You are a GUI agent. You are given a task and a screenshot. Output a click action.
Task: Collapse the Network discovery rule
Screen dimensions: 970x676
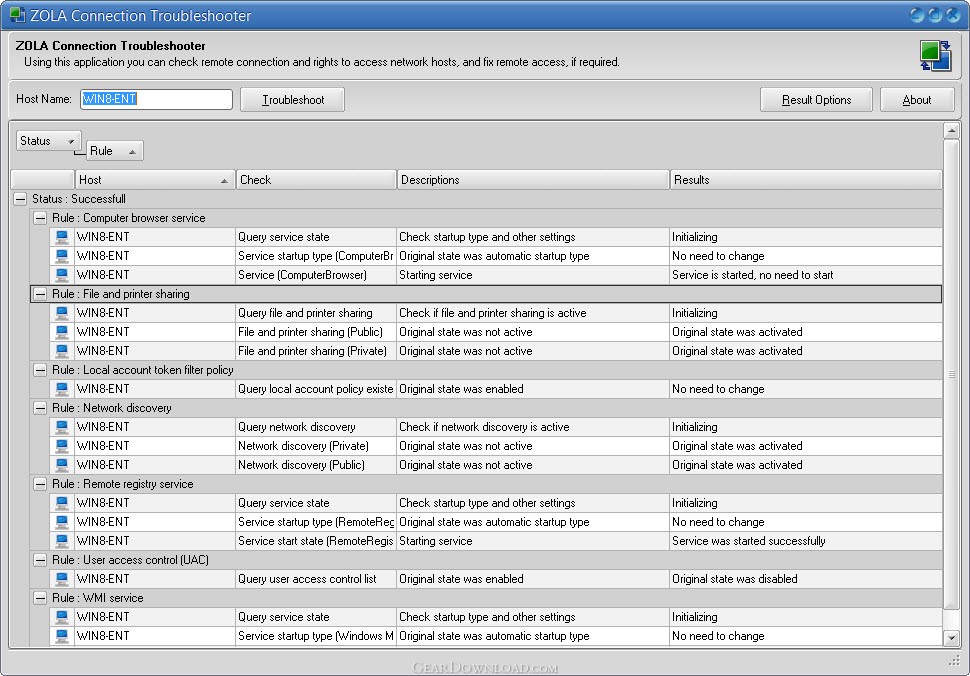click(x=40, y=408)
